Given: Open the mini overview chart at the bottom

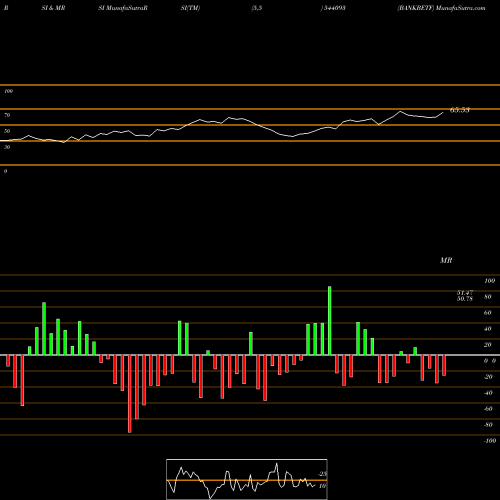Looking at the screenshot, I should pos(247,479).
